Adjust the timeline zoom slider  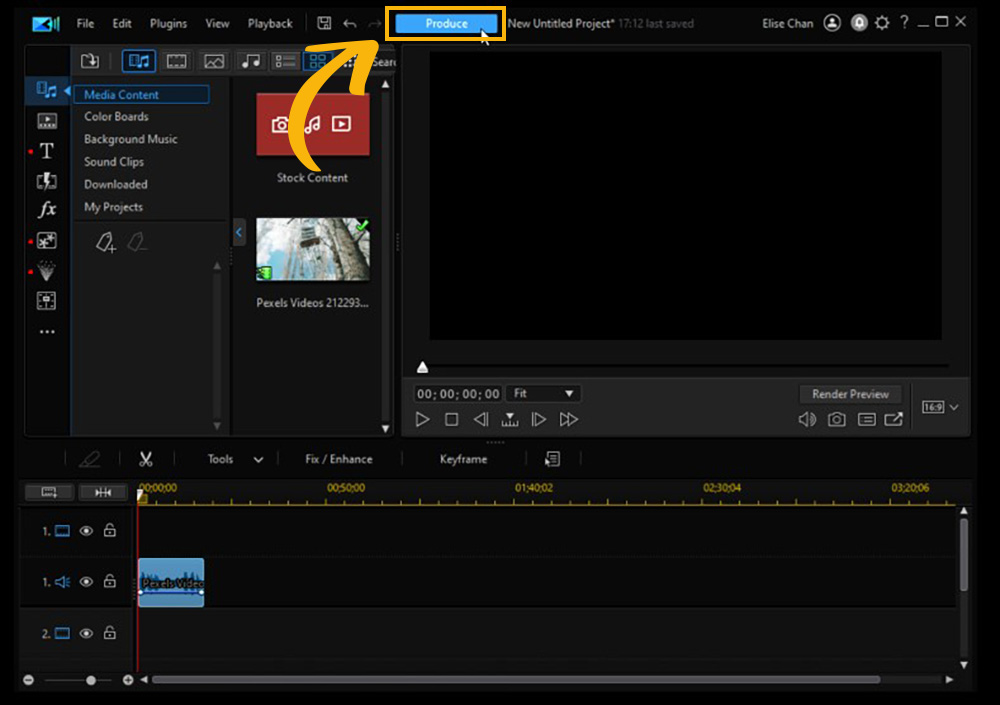(90, 680)
